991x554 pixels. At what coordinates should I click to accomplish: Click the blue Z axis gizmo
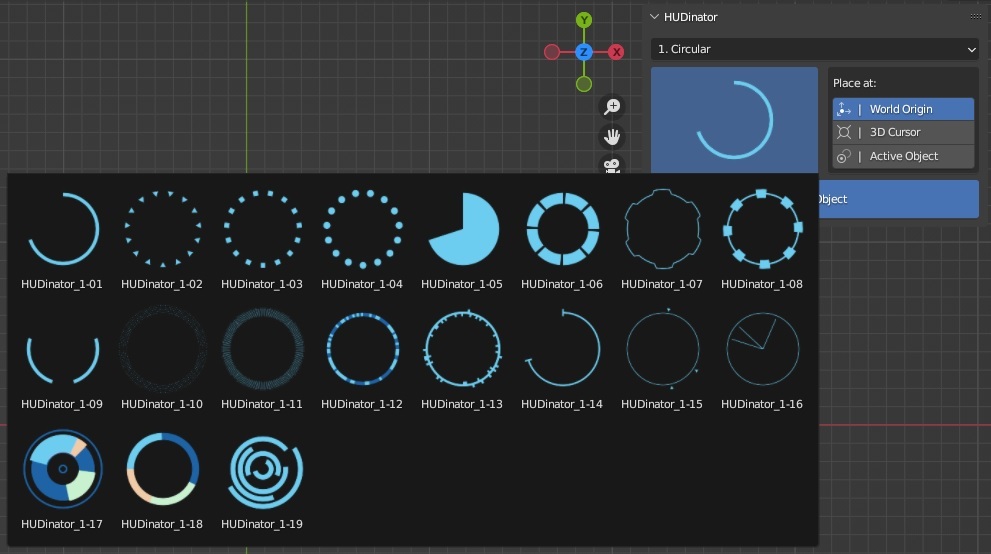tap(584, 52)
